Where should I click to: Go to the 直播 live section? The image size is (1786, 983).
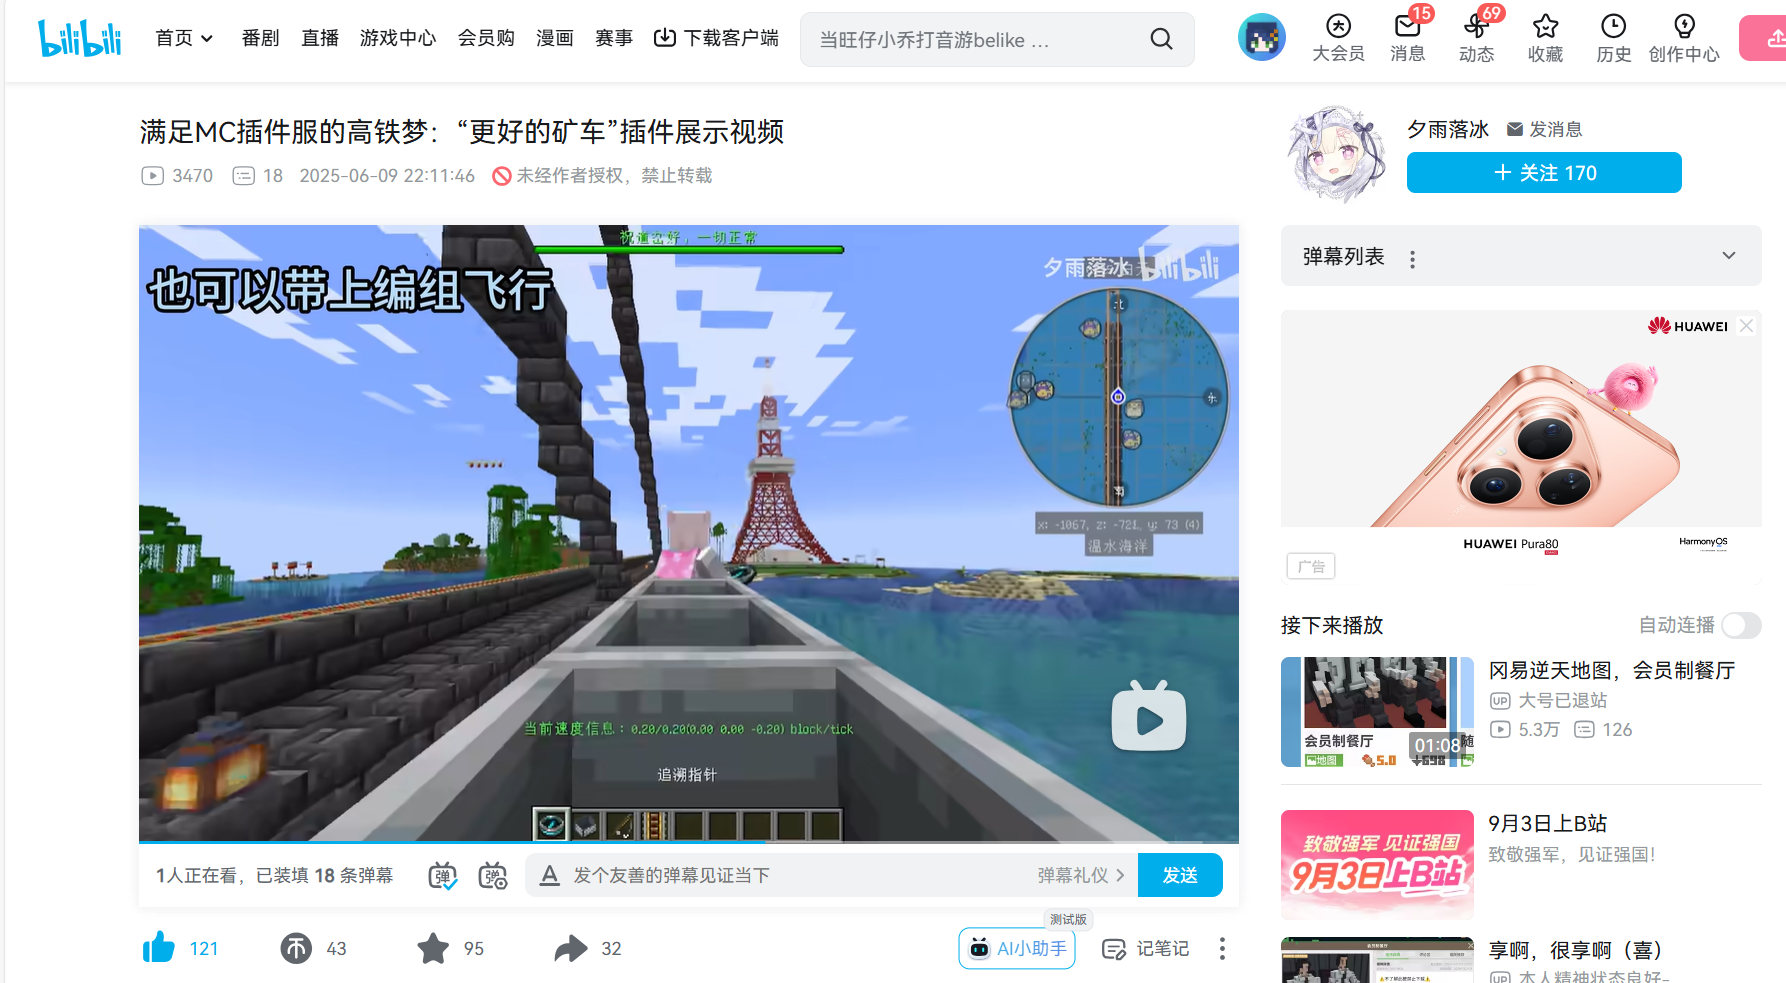[320, 38]
